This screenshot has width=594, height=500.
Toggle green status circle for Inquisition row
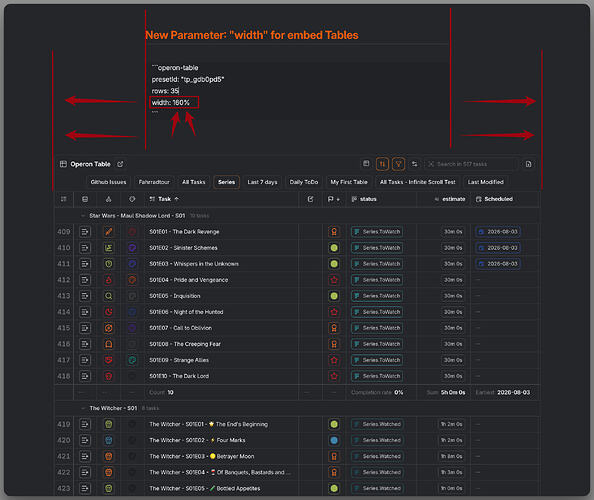tap(334, 296)
